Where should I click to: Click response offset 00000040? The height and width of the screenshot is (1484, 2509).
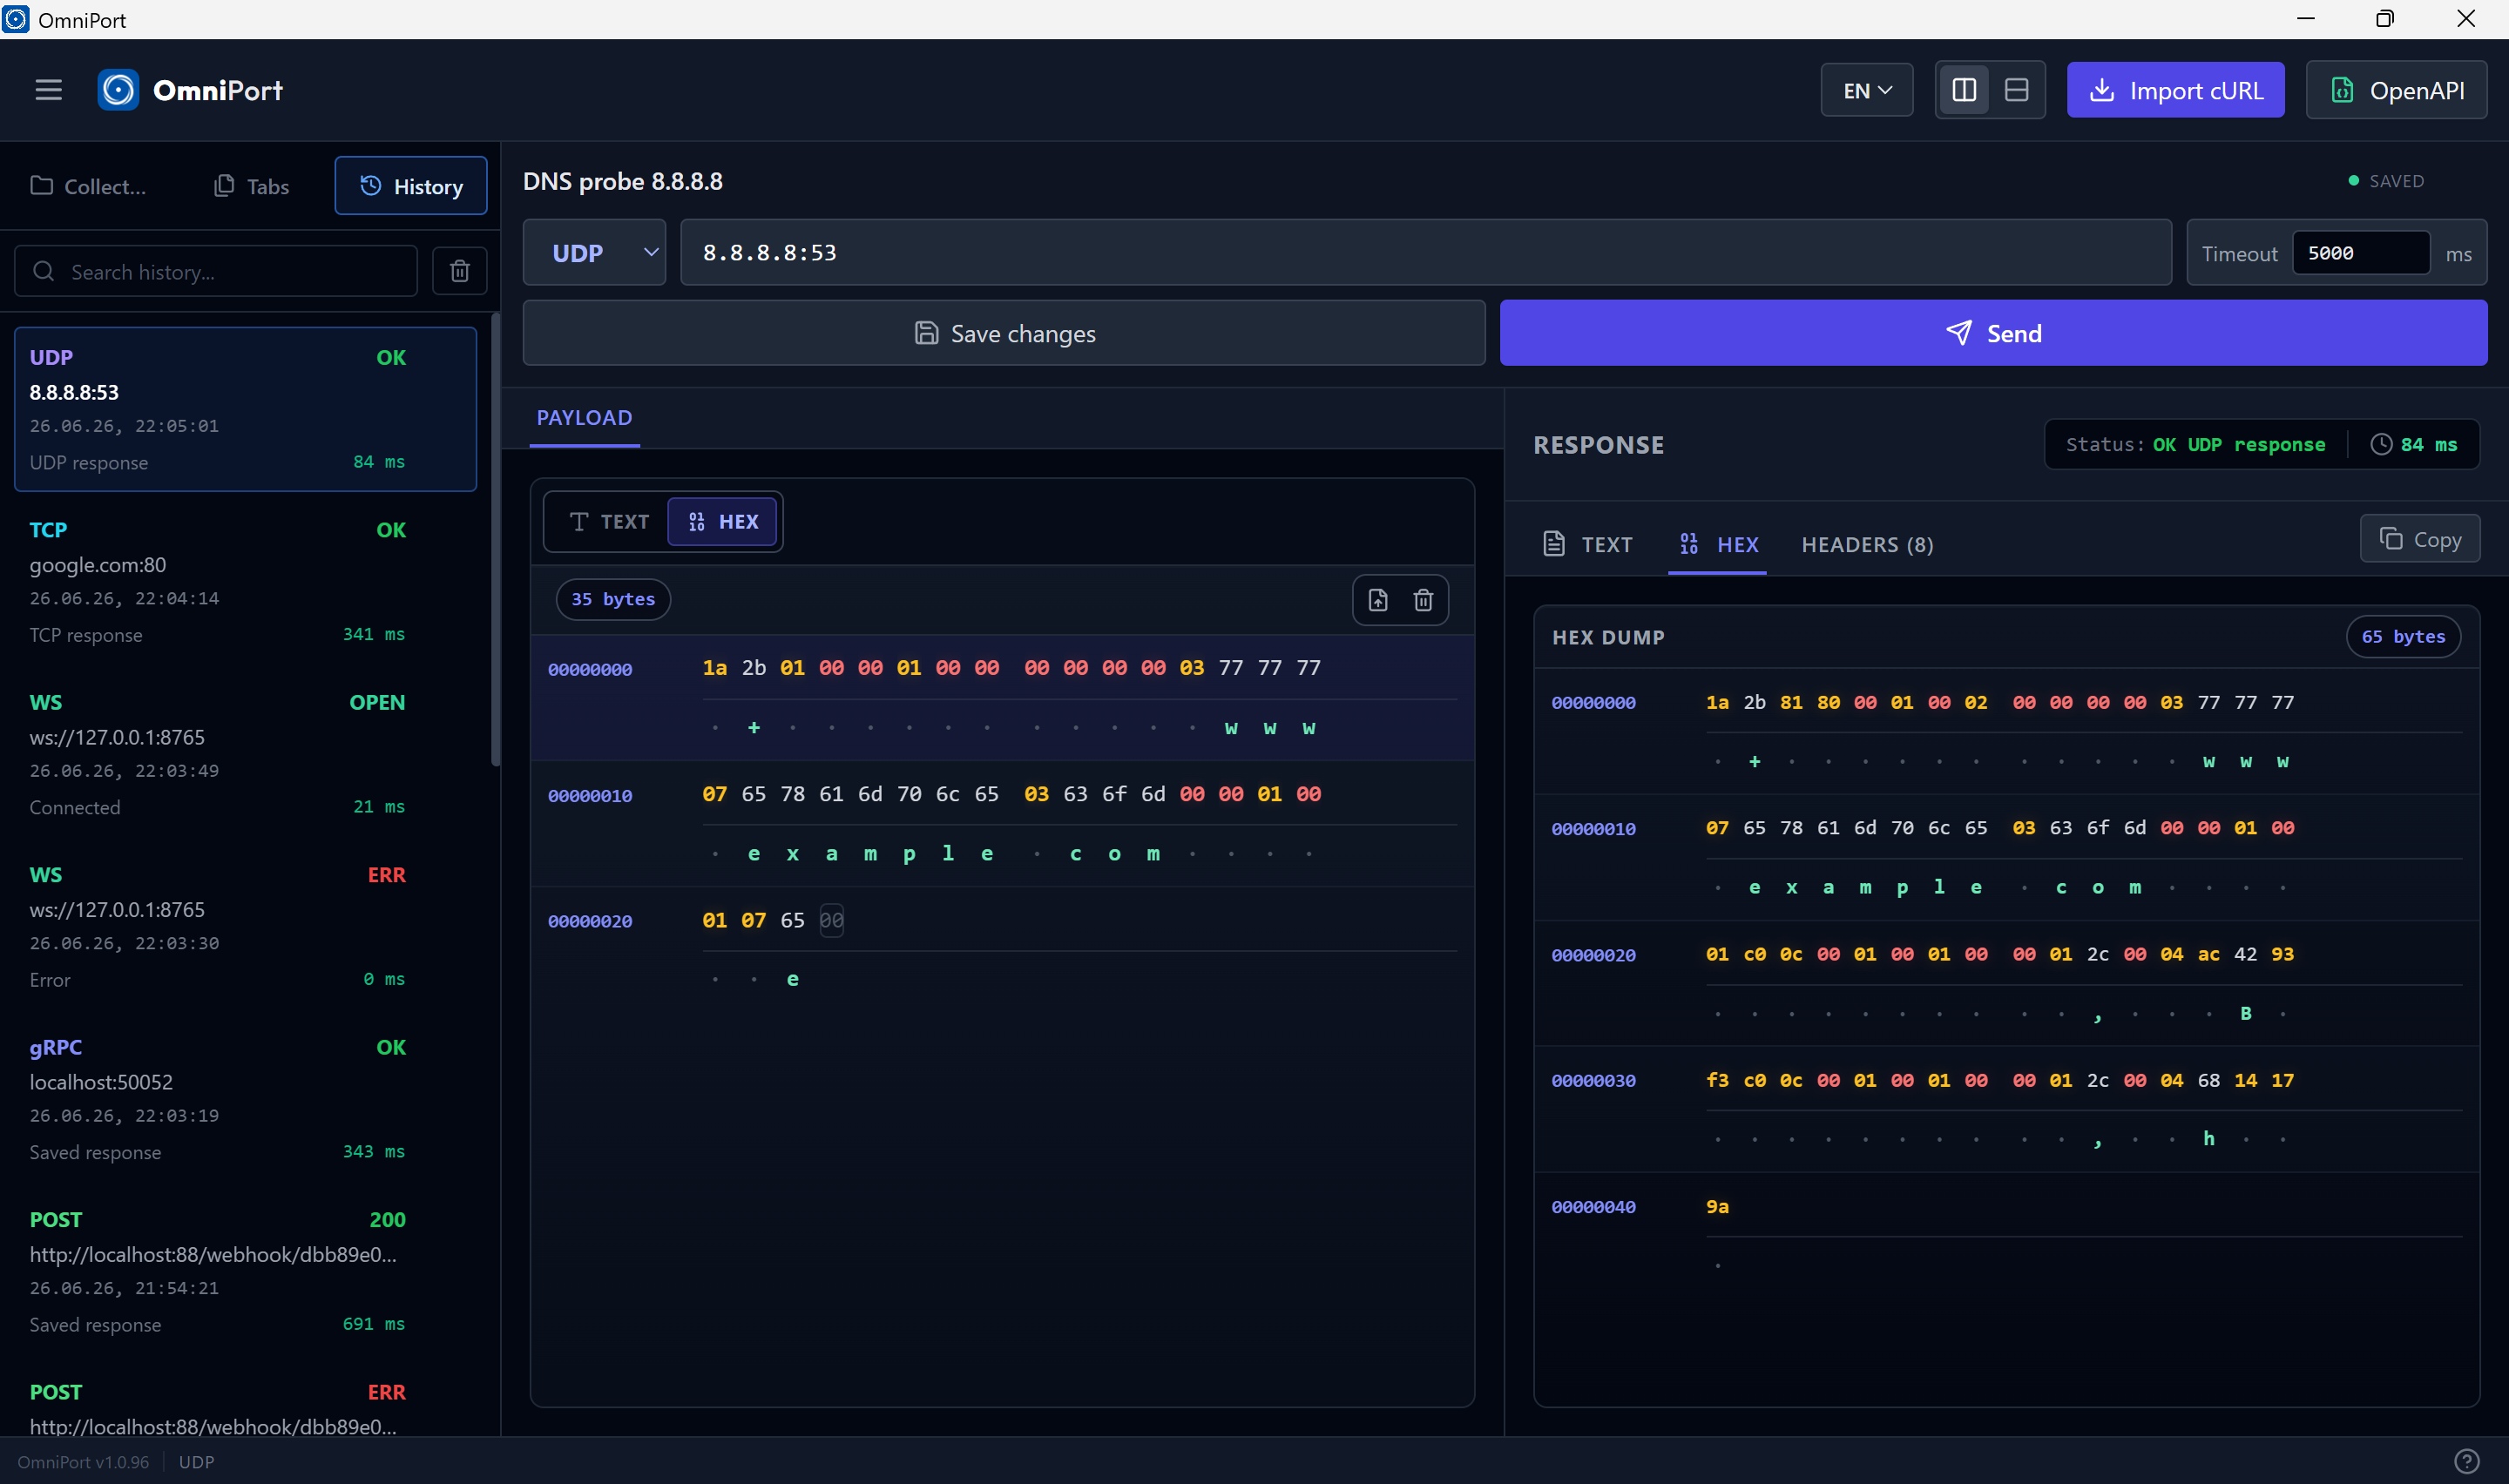point(1594,1207)
